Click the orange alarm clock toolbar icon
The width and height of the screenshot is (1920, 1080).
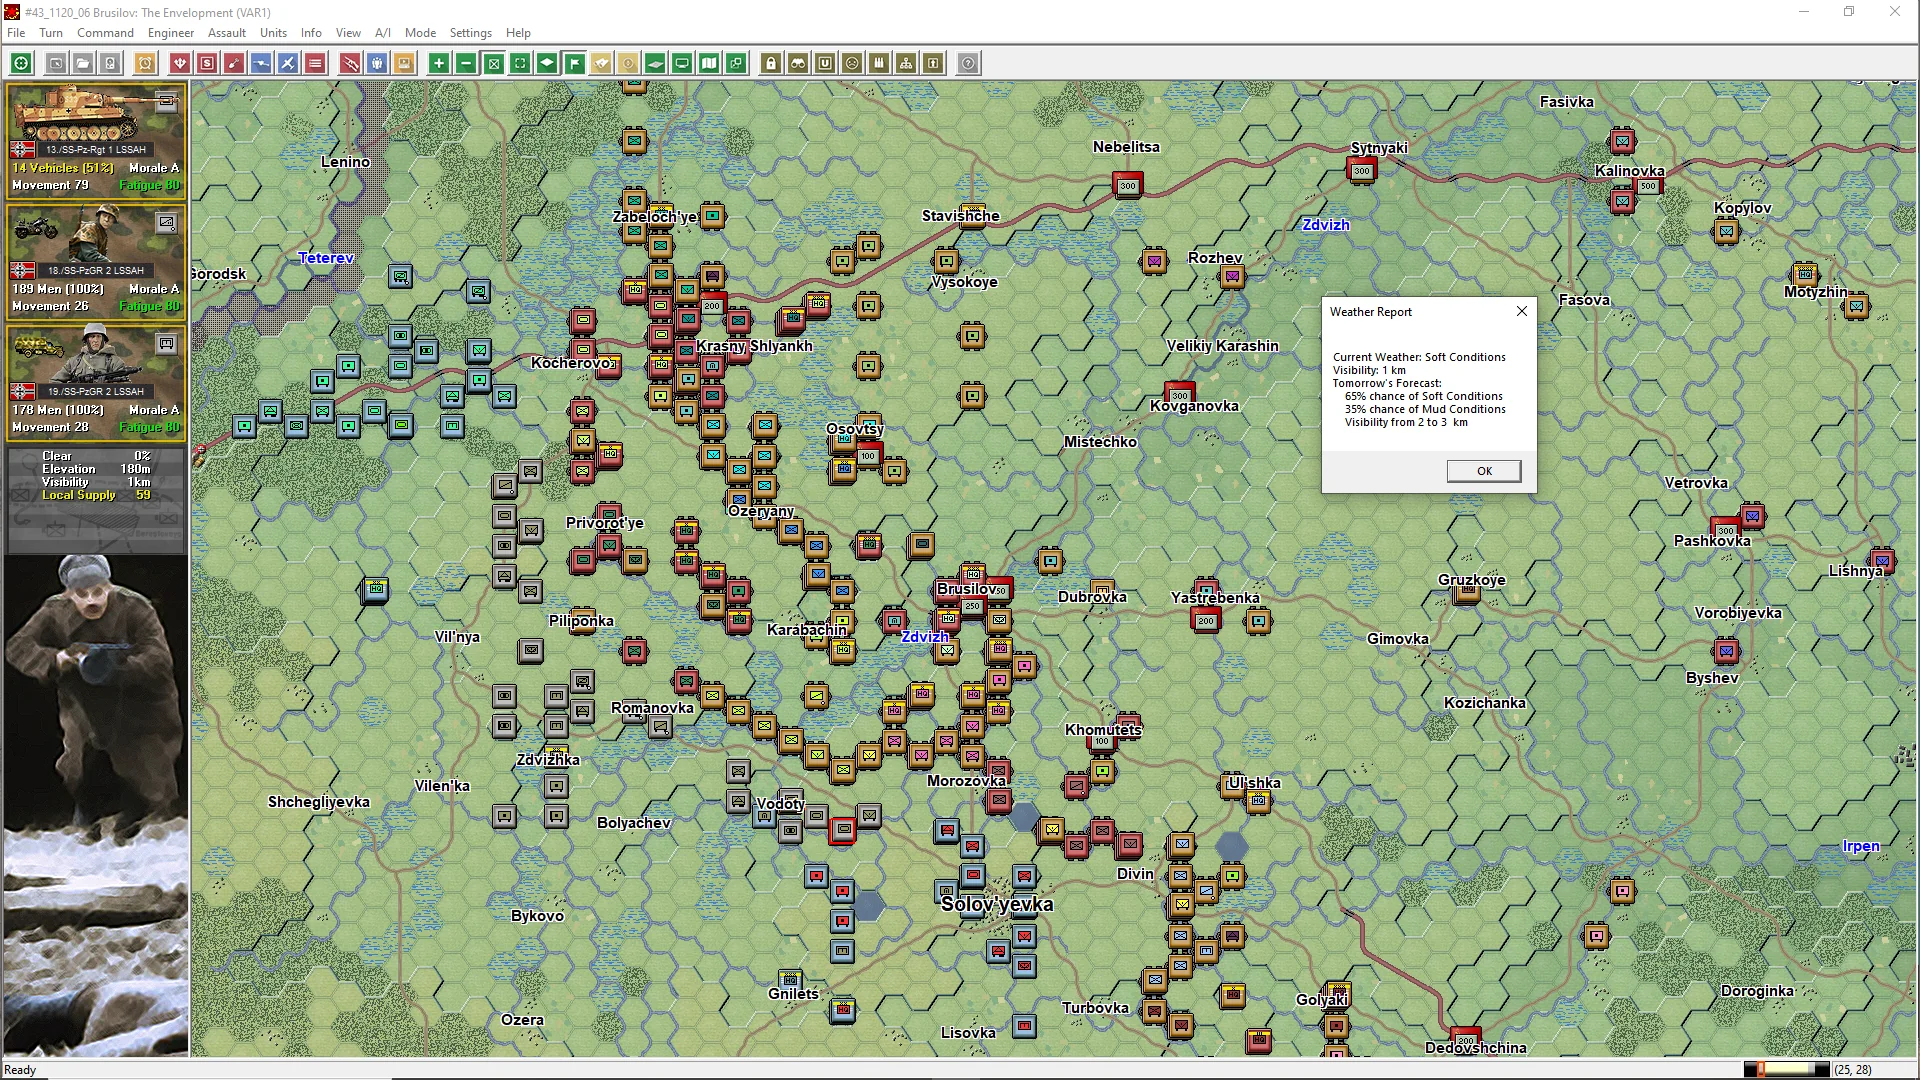tap(145, 63)
